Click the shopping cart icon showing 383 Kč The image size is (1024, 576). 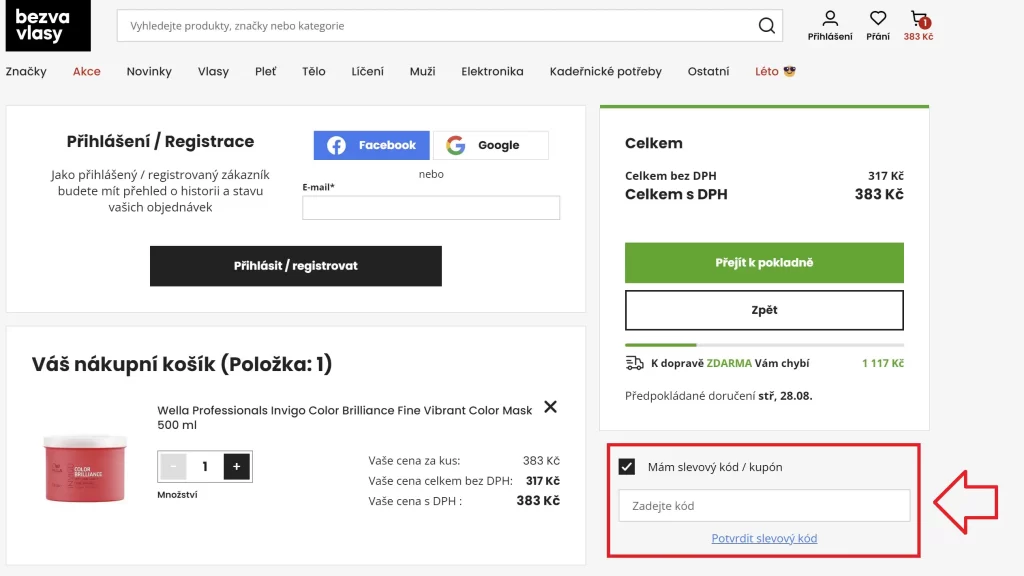pyautogui.click(x=919, y=18)
